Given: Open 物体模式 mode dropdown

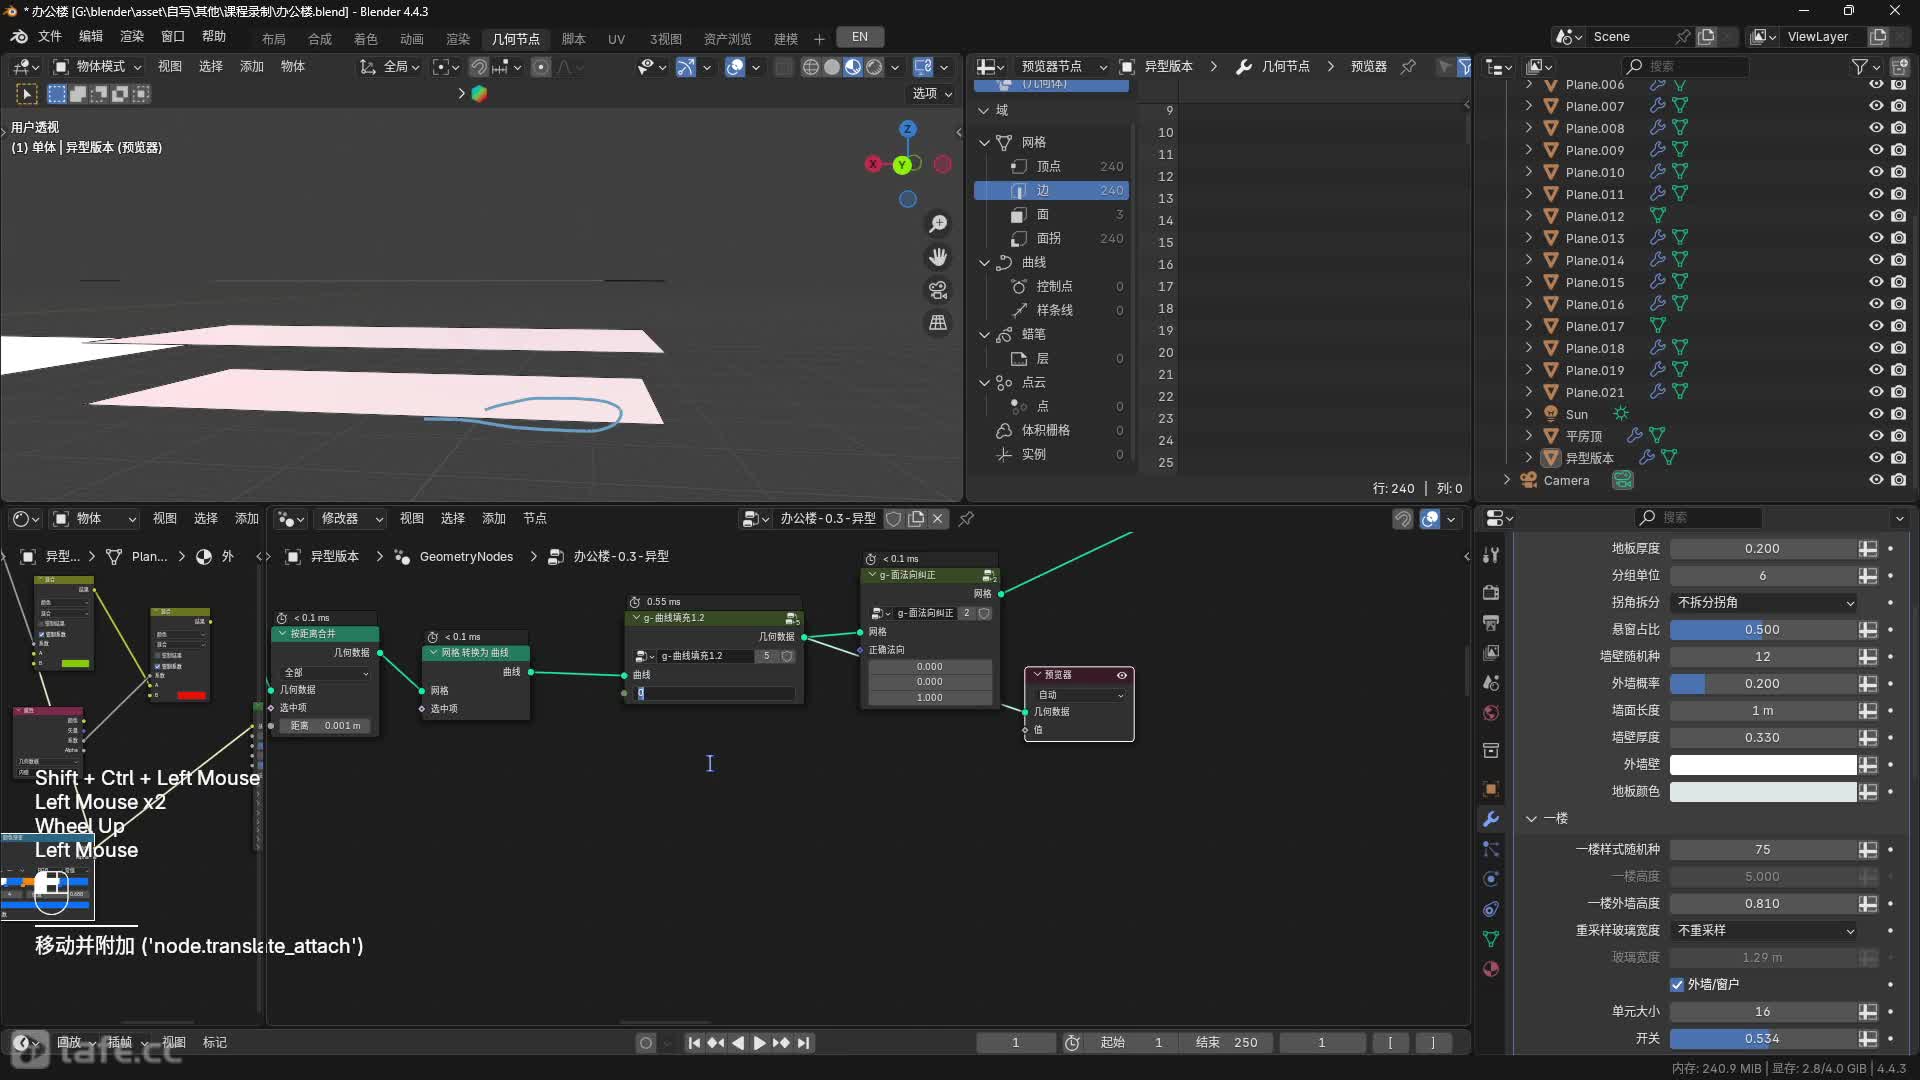Looking at the screenshot, I should pos(98,67).
